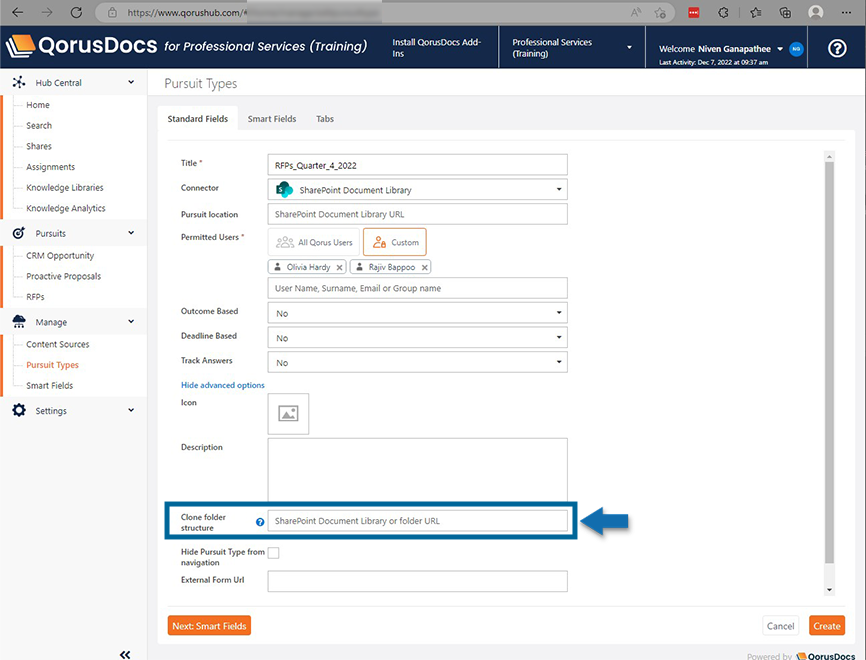
Task: Switch to the Tabs tab
Action: [x=325, y=119]
